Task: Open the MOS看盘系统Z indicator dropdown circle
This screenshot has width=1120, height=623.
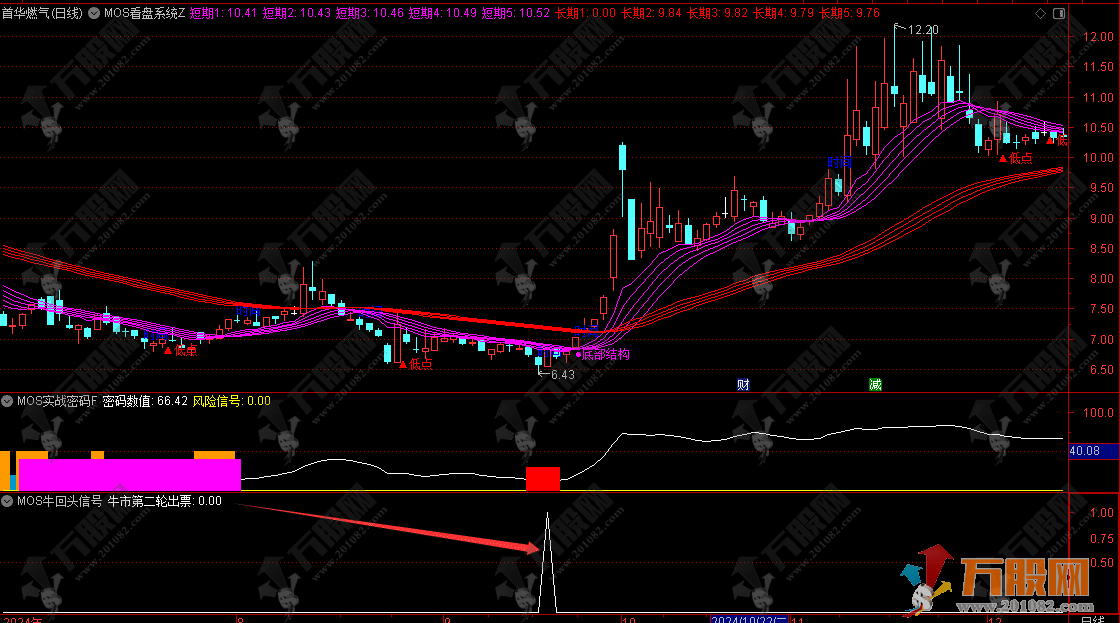Action: (94, 13)
